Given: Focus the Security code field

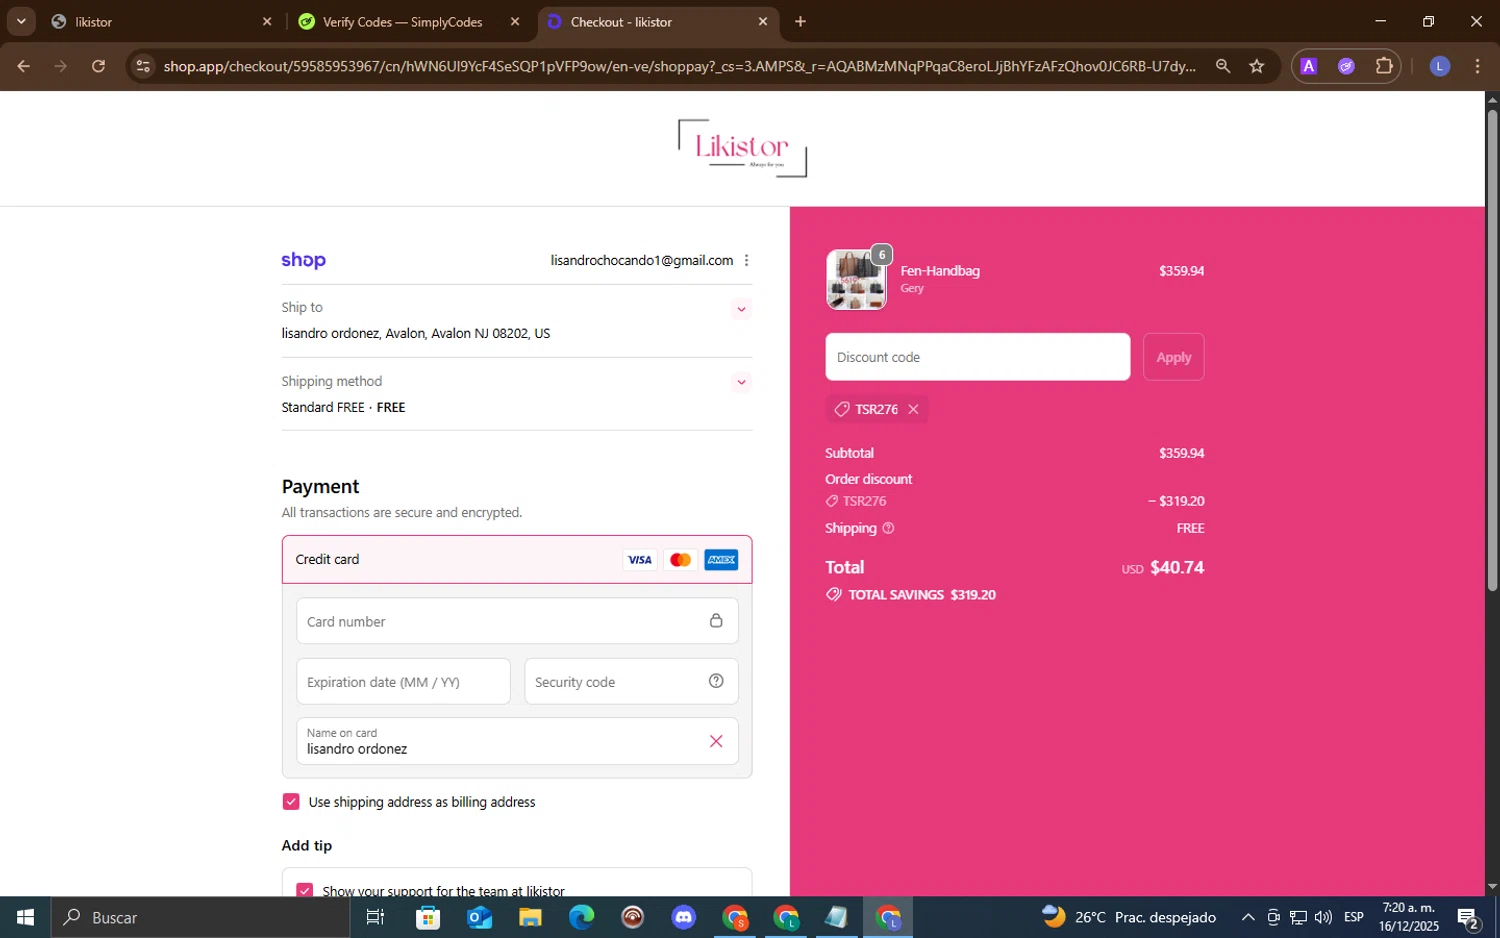Looking at the screenshot, I should (x=631, y=681).
